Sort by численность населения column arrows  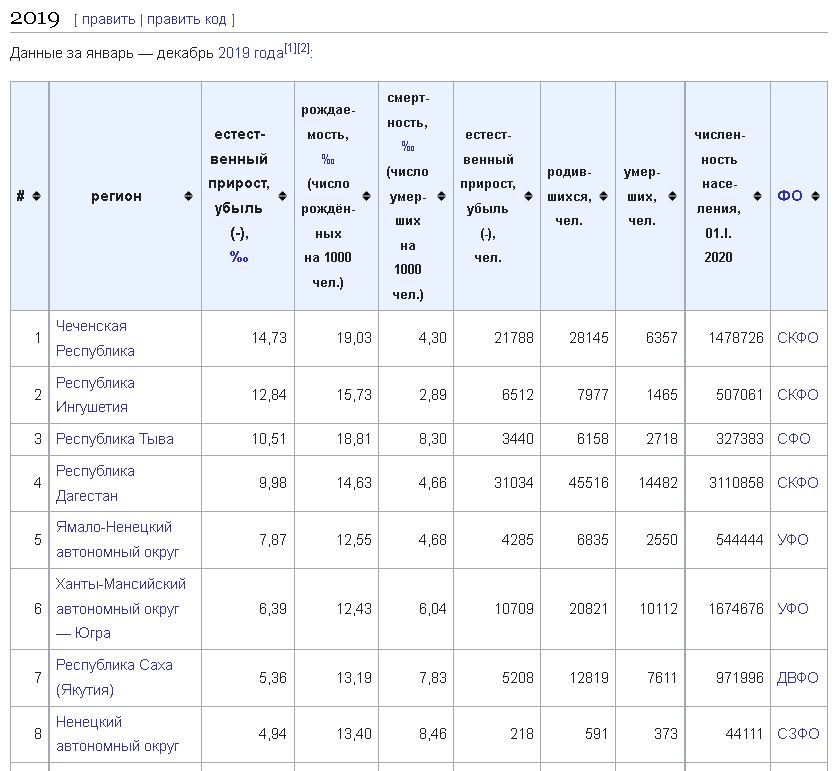[757, 196]
